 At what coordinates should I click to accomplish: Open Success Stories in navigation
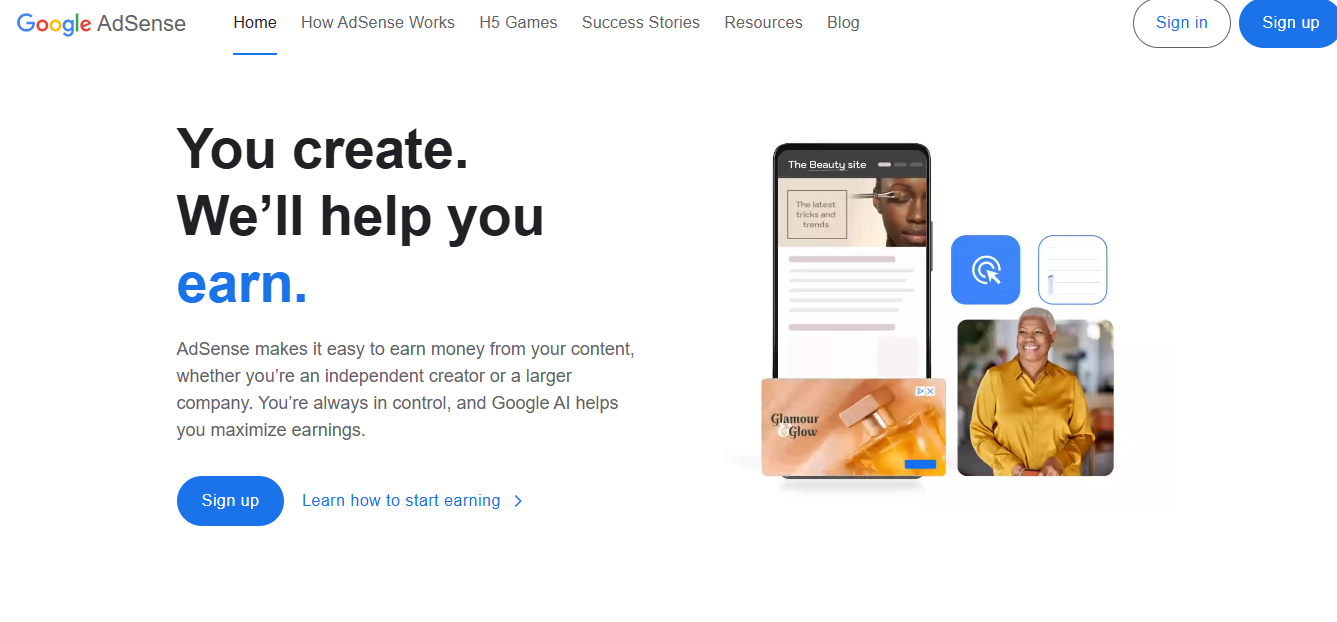(x=641, y=22)
